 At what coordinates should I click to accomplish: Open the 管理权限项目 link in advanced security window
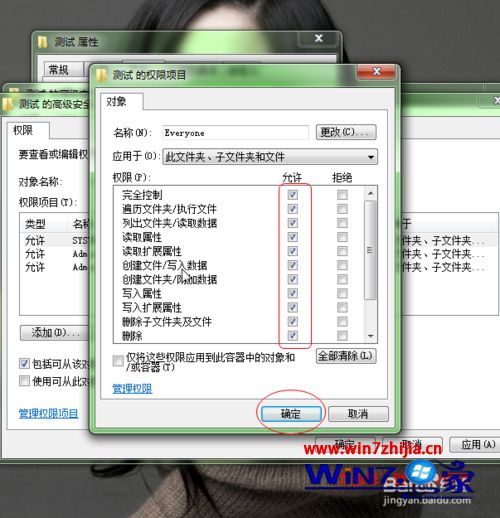click(x=49, y=413)
